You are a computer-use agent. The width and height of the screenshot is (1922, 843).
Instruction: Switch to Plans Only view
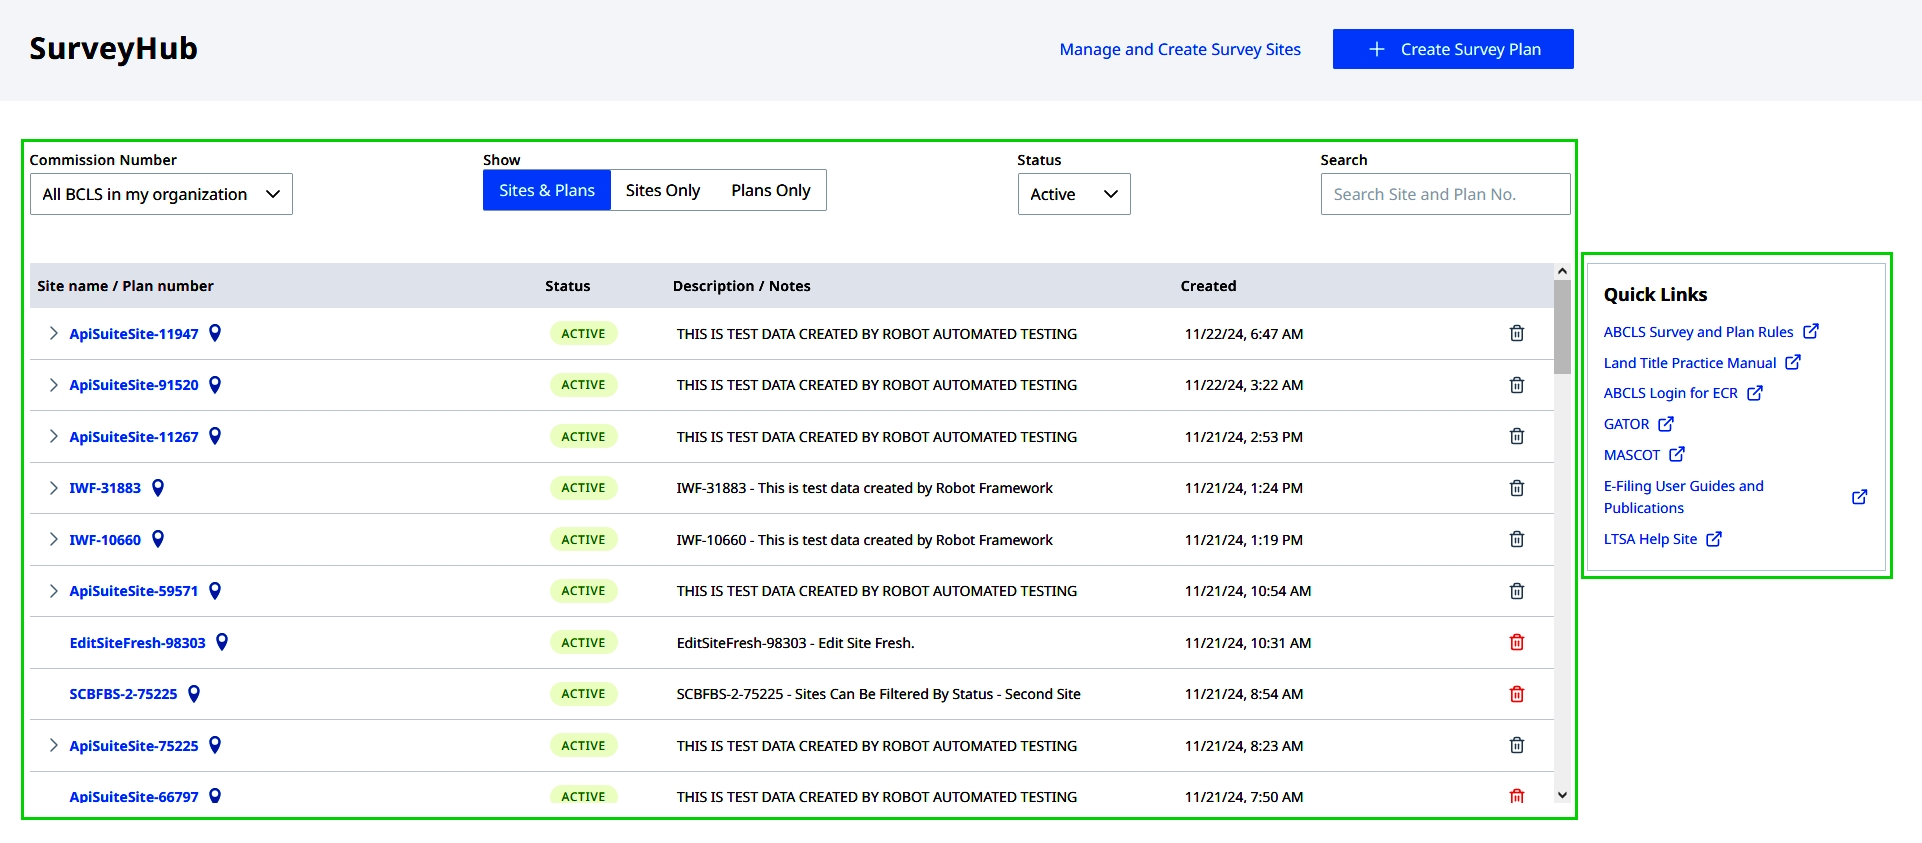pos(771,190)
